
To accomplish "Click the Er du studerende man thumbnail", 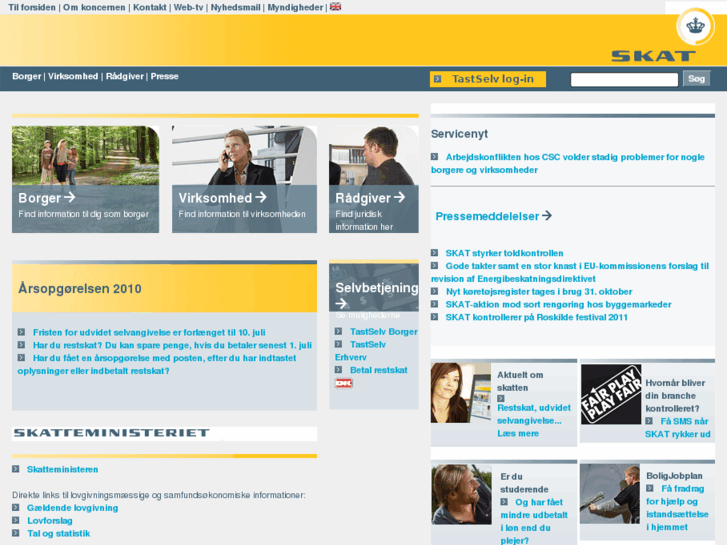I will (461, 494).
